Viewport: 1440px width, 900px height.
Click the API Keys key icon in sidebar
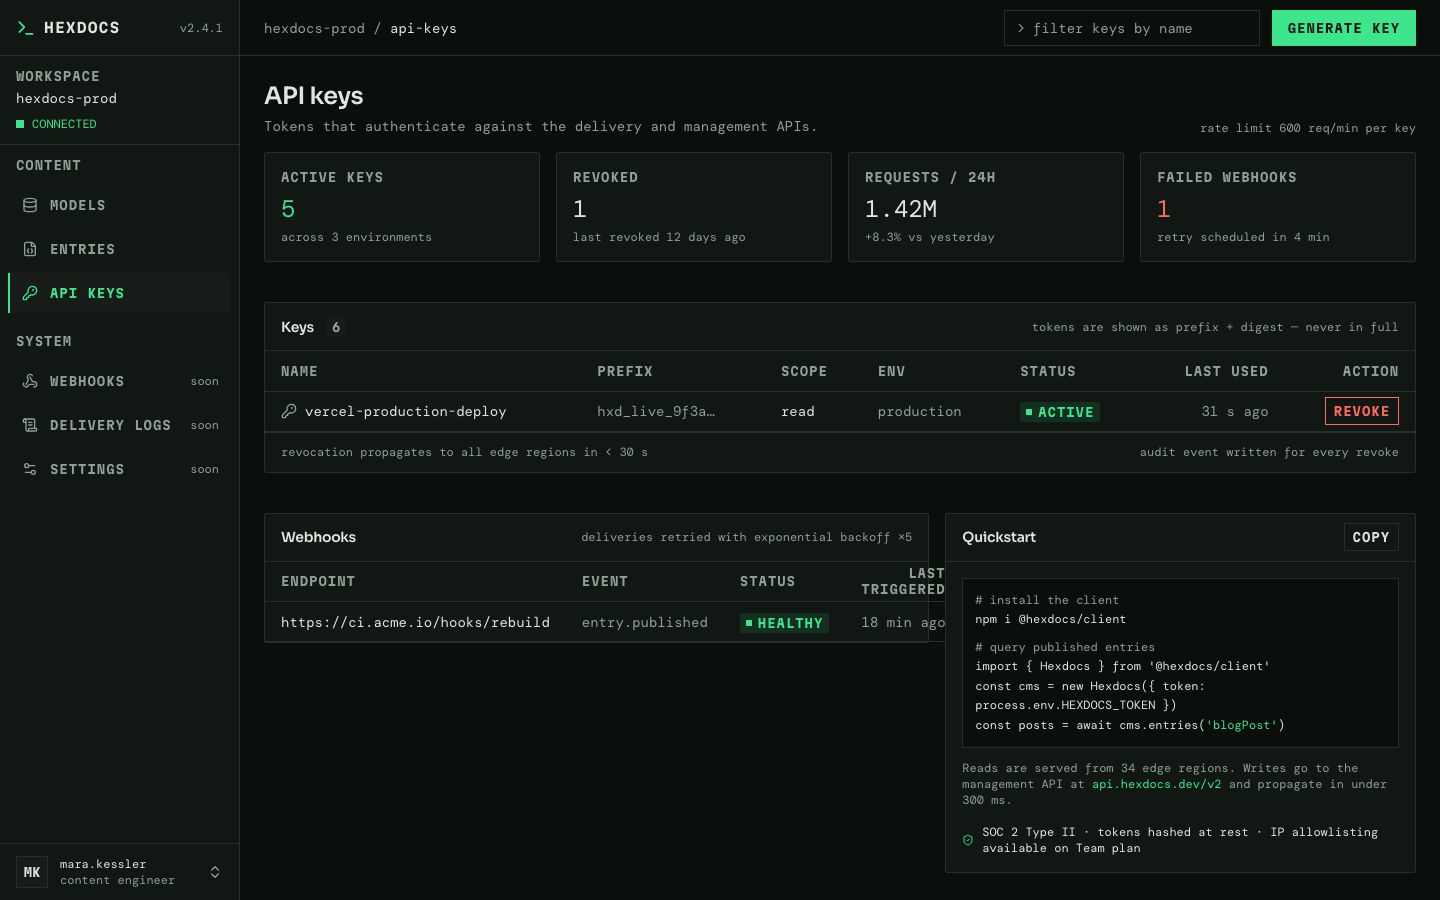coord(30,293)
